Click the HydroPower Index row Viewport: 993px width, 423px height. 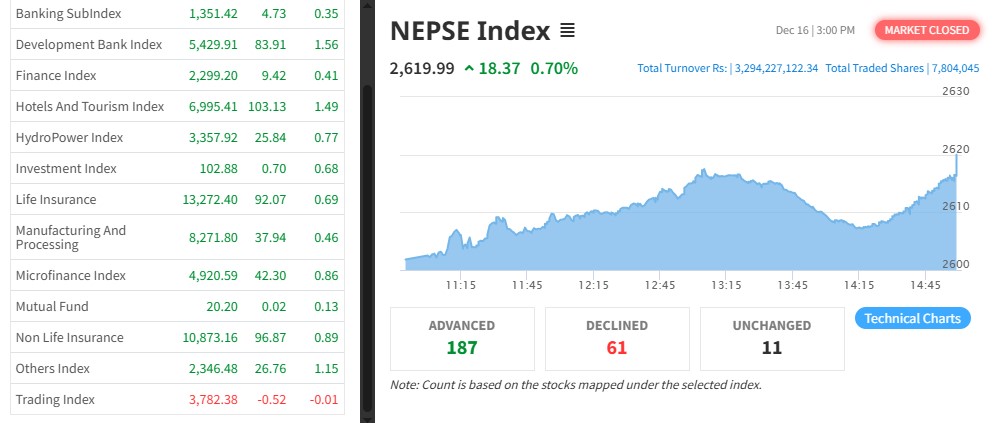(69, 138)
